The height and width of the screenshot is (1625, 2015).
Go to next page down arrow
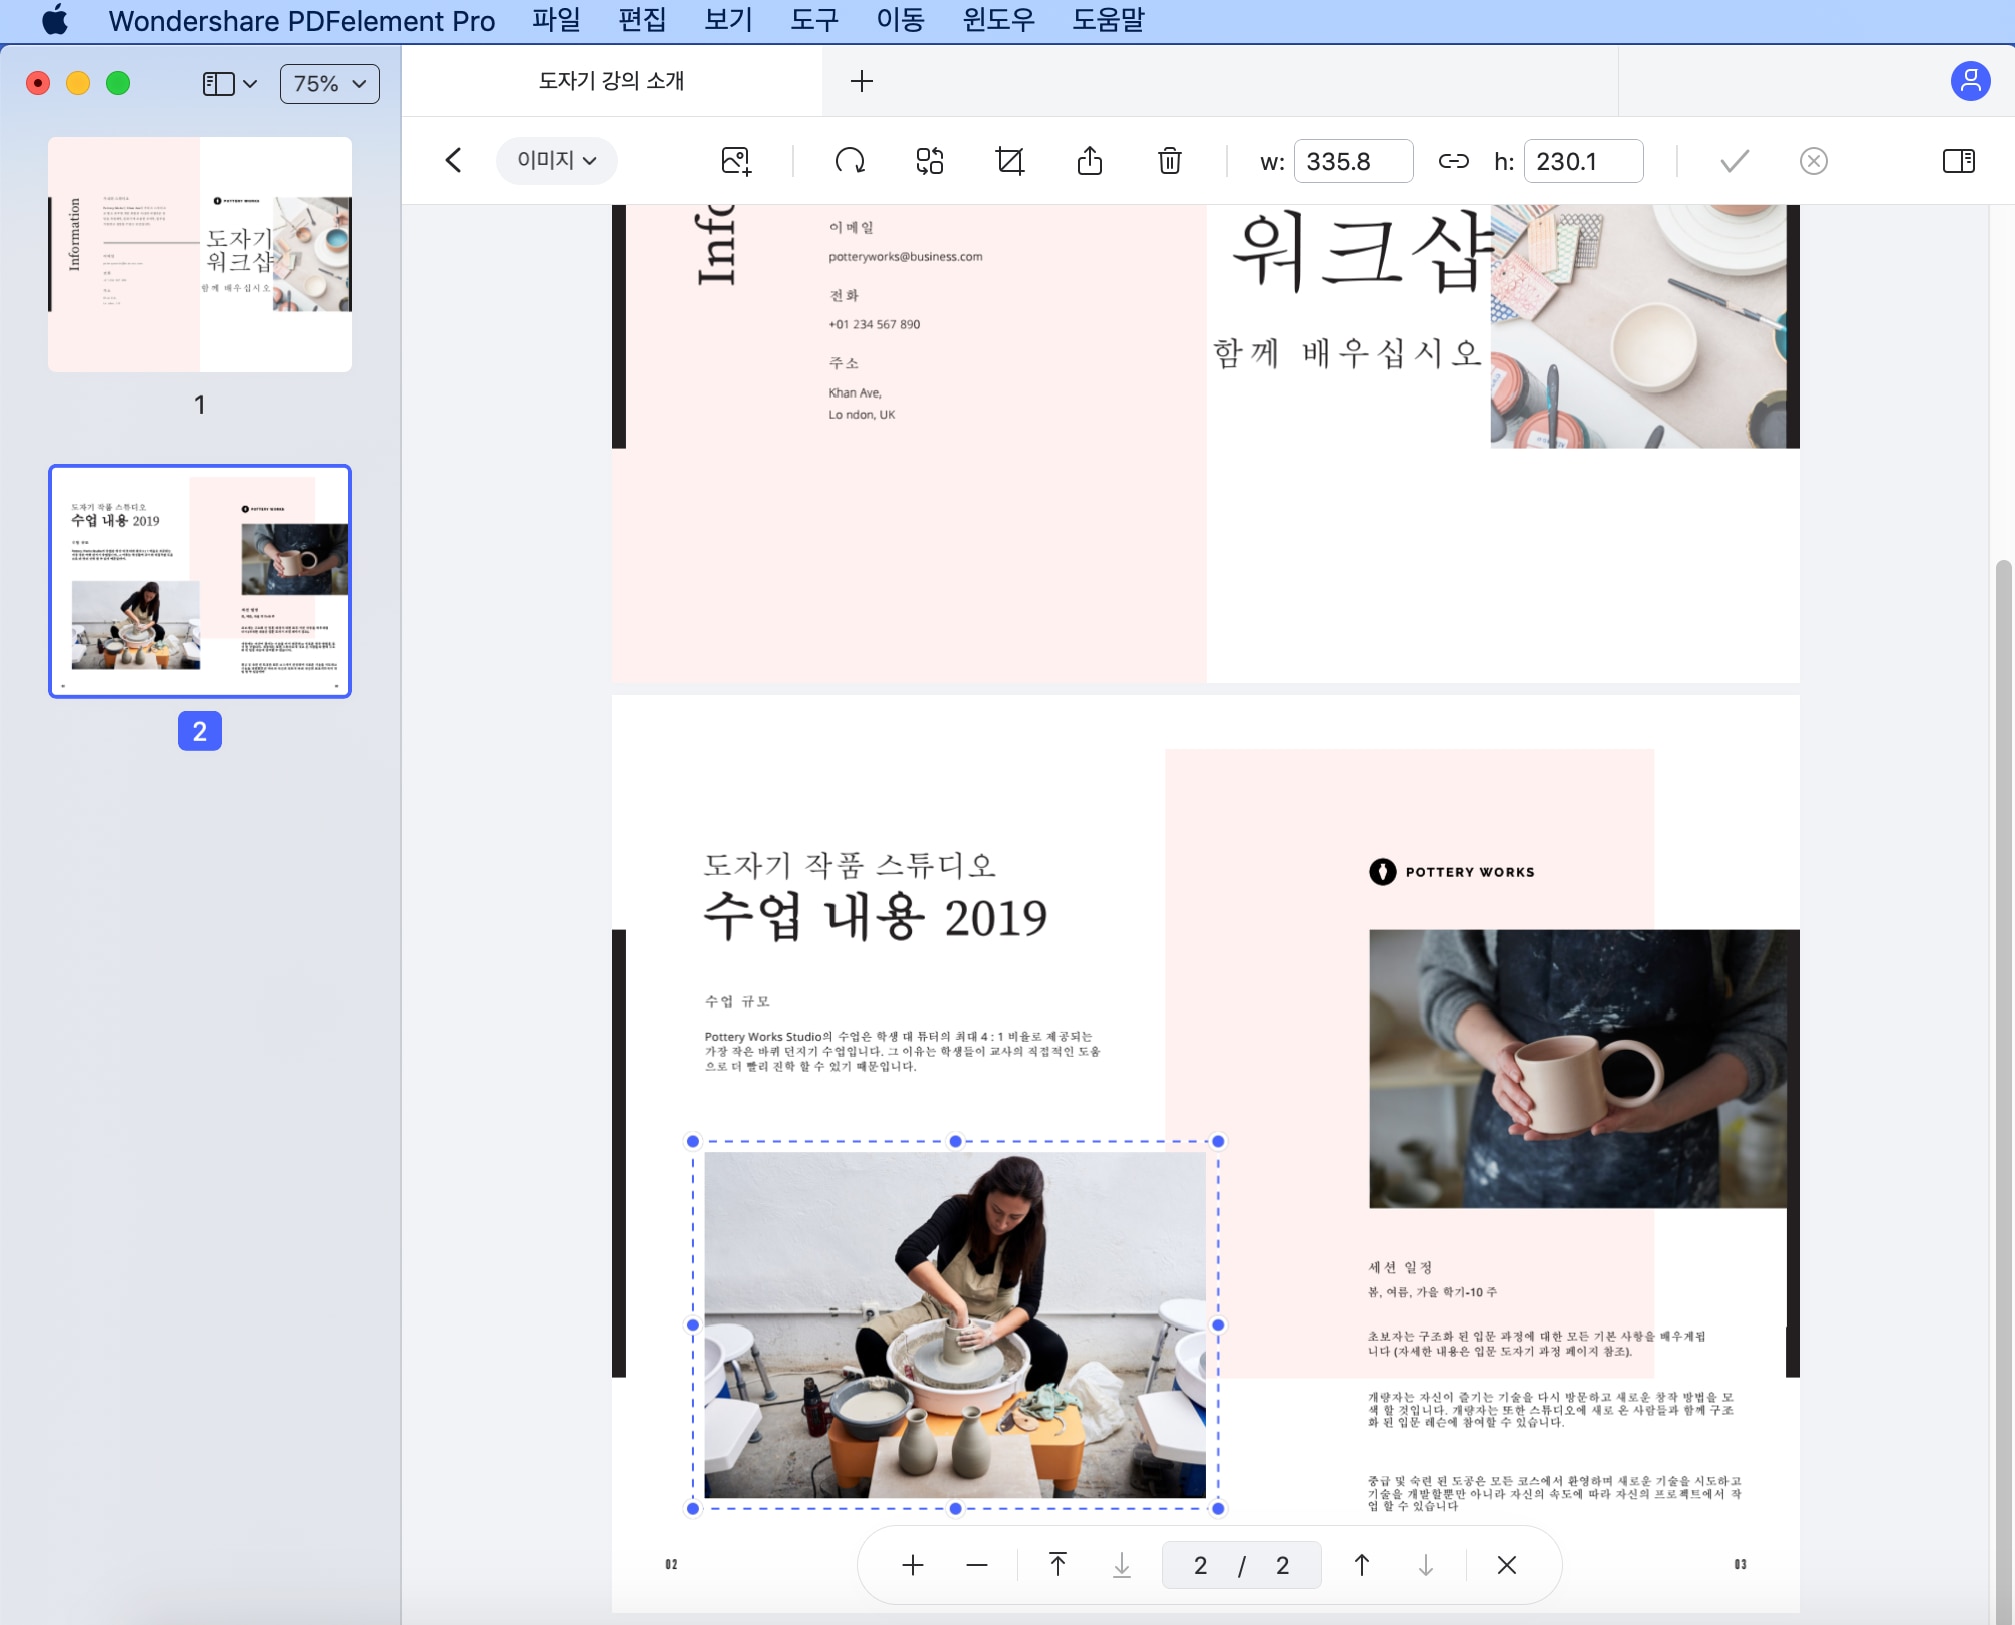coord(1426,1565)
